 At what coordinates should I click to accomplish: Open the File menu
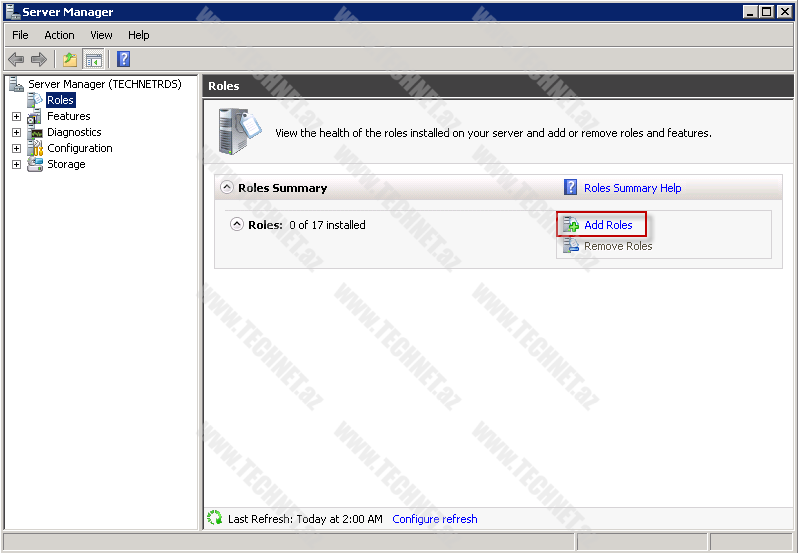point(20,35)
